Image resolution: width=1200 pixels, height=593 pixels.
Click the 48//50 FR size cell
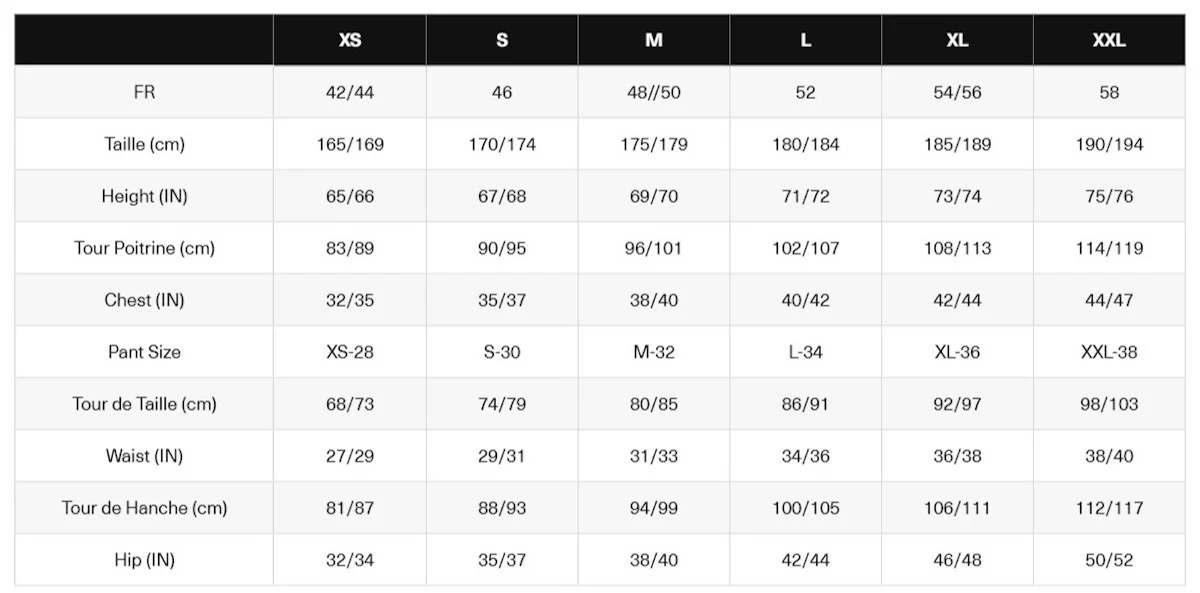pos(654,92)
